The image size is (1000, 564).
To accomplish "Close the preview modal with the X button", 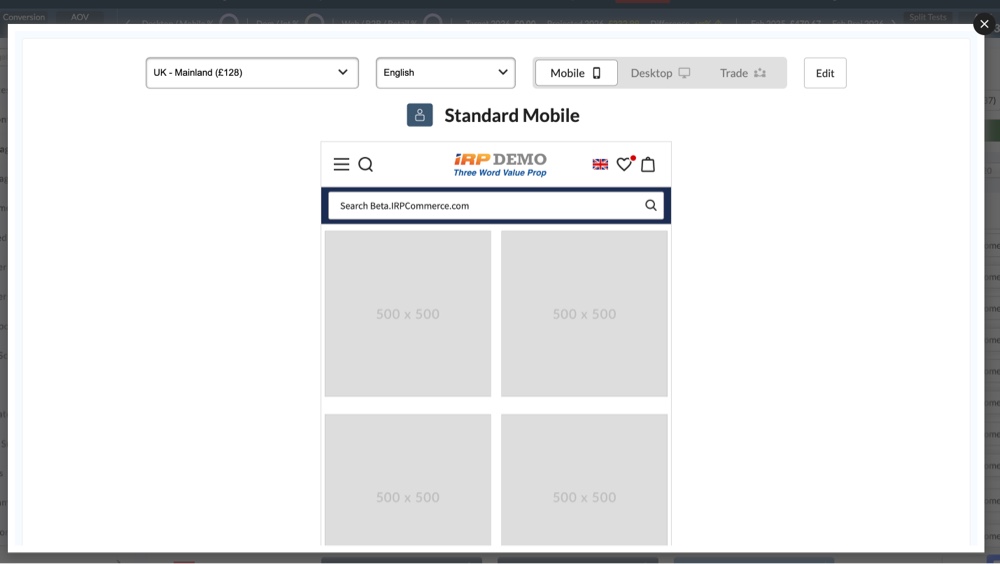I will (x=984, y=24).
